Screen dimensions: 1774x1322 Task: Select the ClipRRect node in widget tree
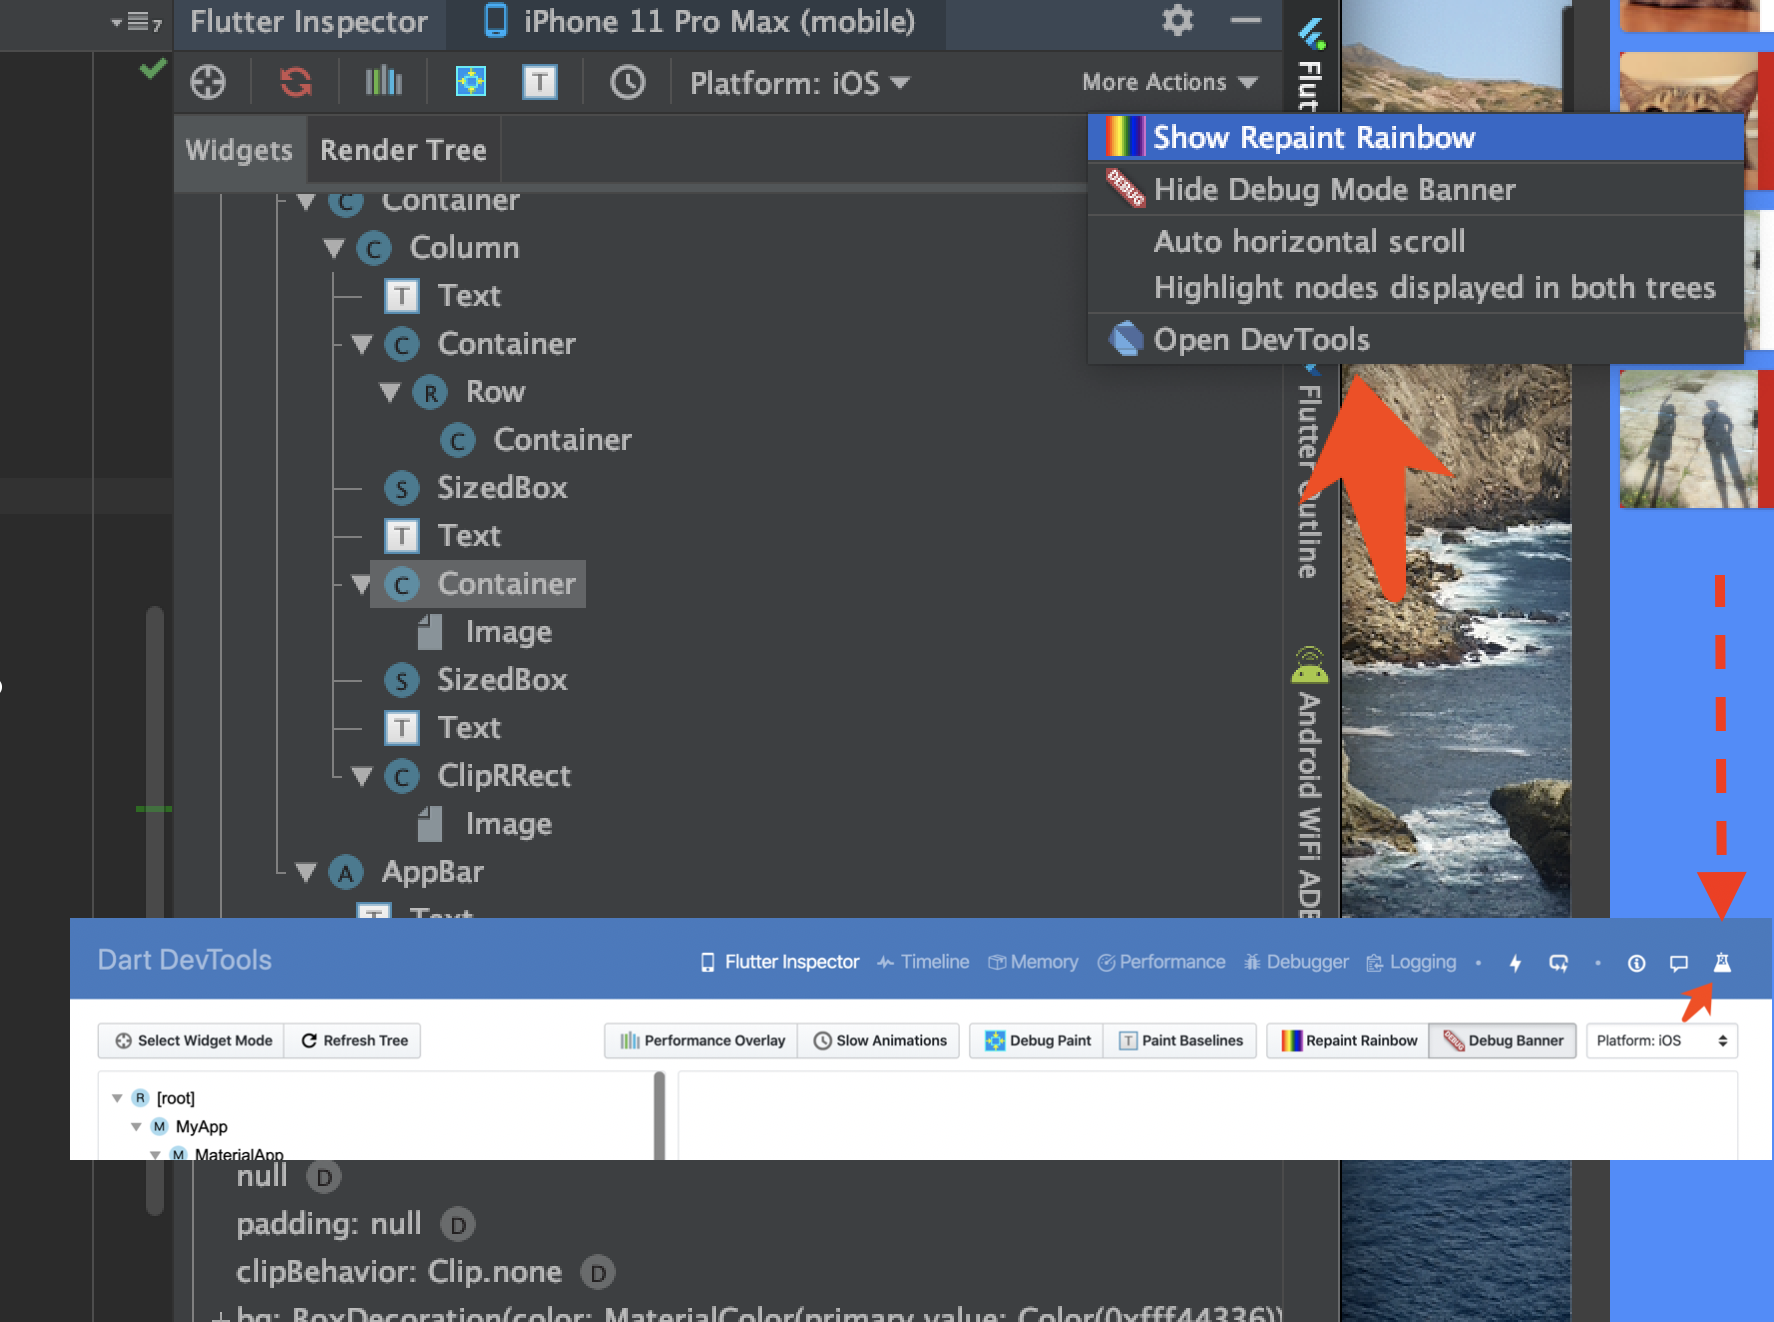503,776
